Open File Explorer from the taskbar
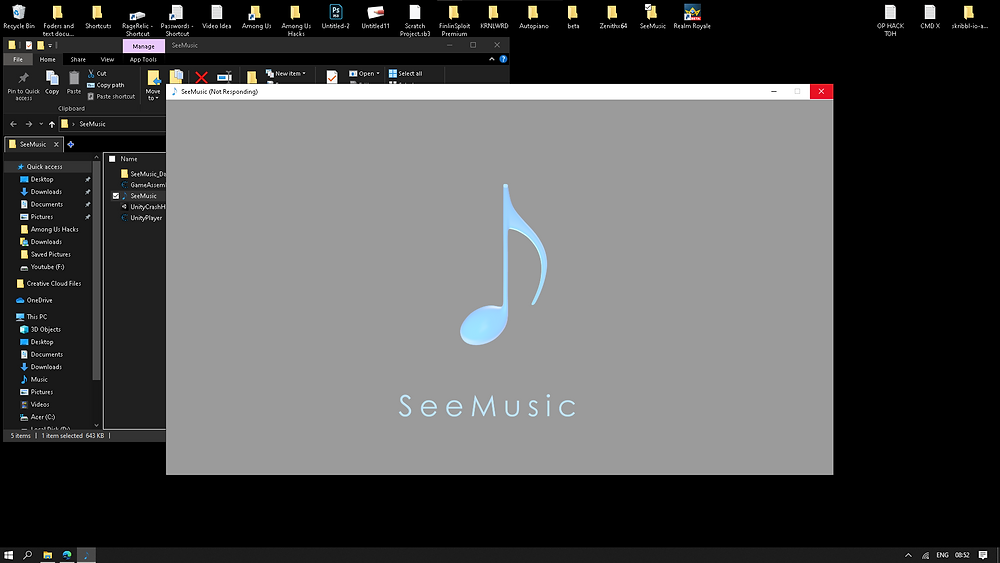 pyautogui.click(x=47, y=555)
